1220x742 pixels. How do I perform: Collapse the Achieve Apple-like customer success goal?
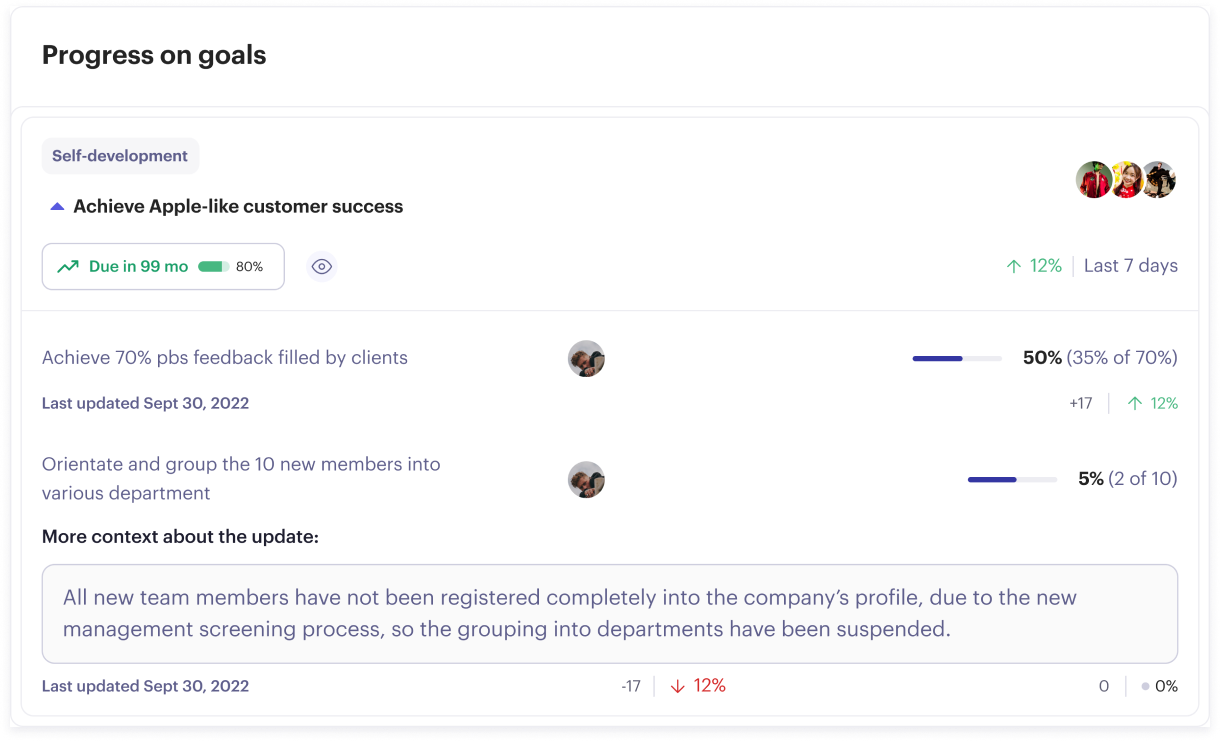57,207
